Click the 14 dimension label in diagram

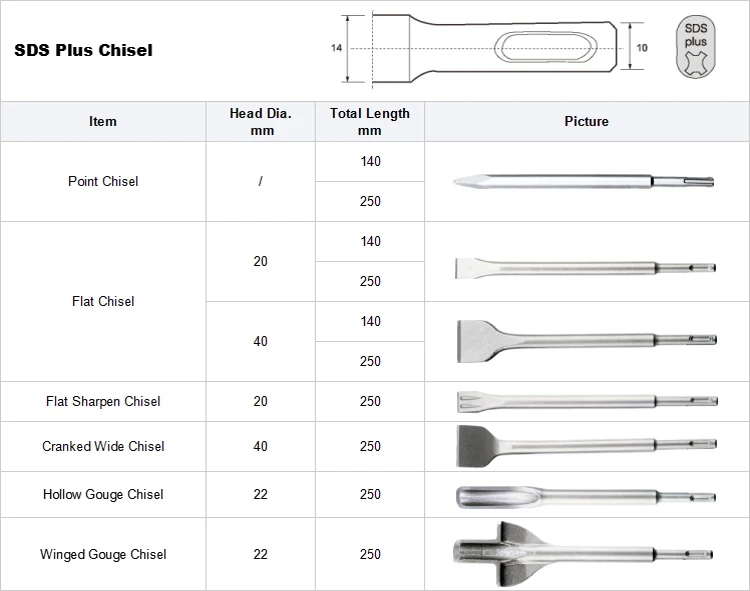(337, 47)
